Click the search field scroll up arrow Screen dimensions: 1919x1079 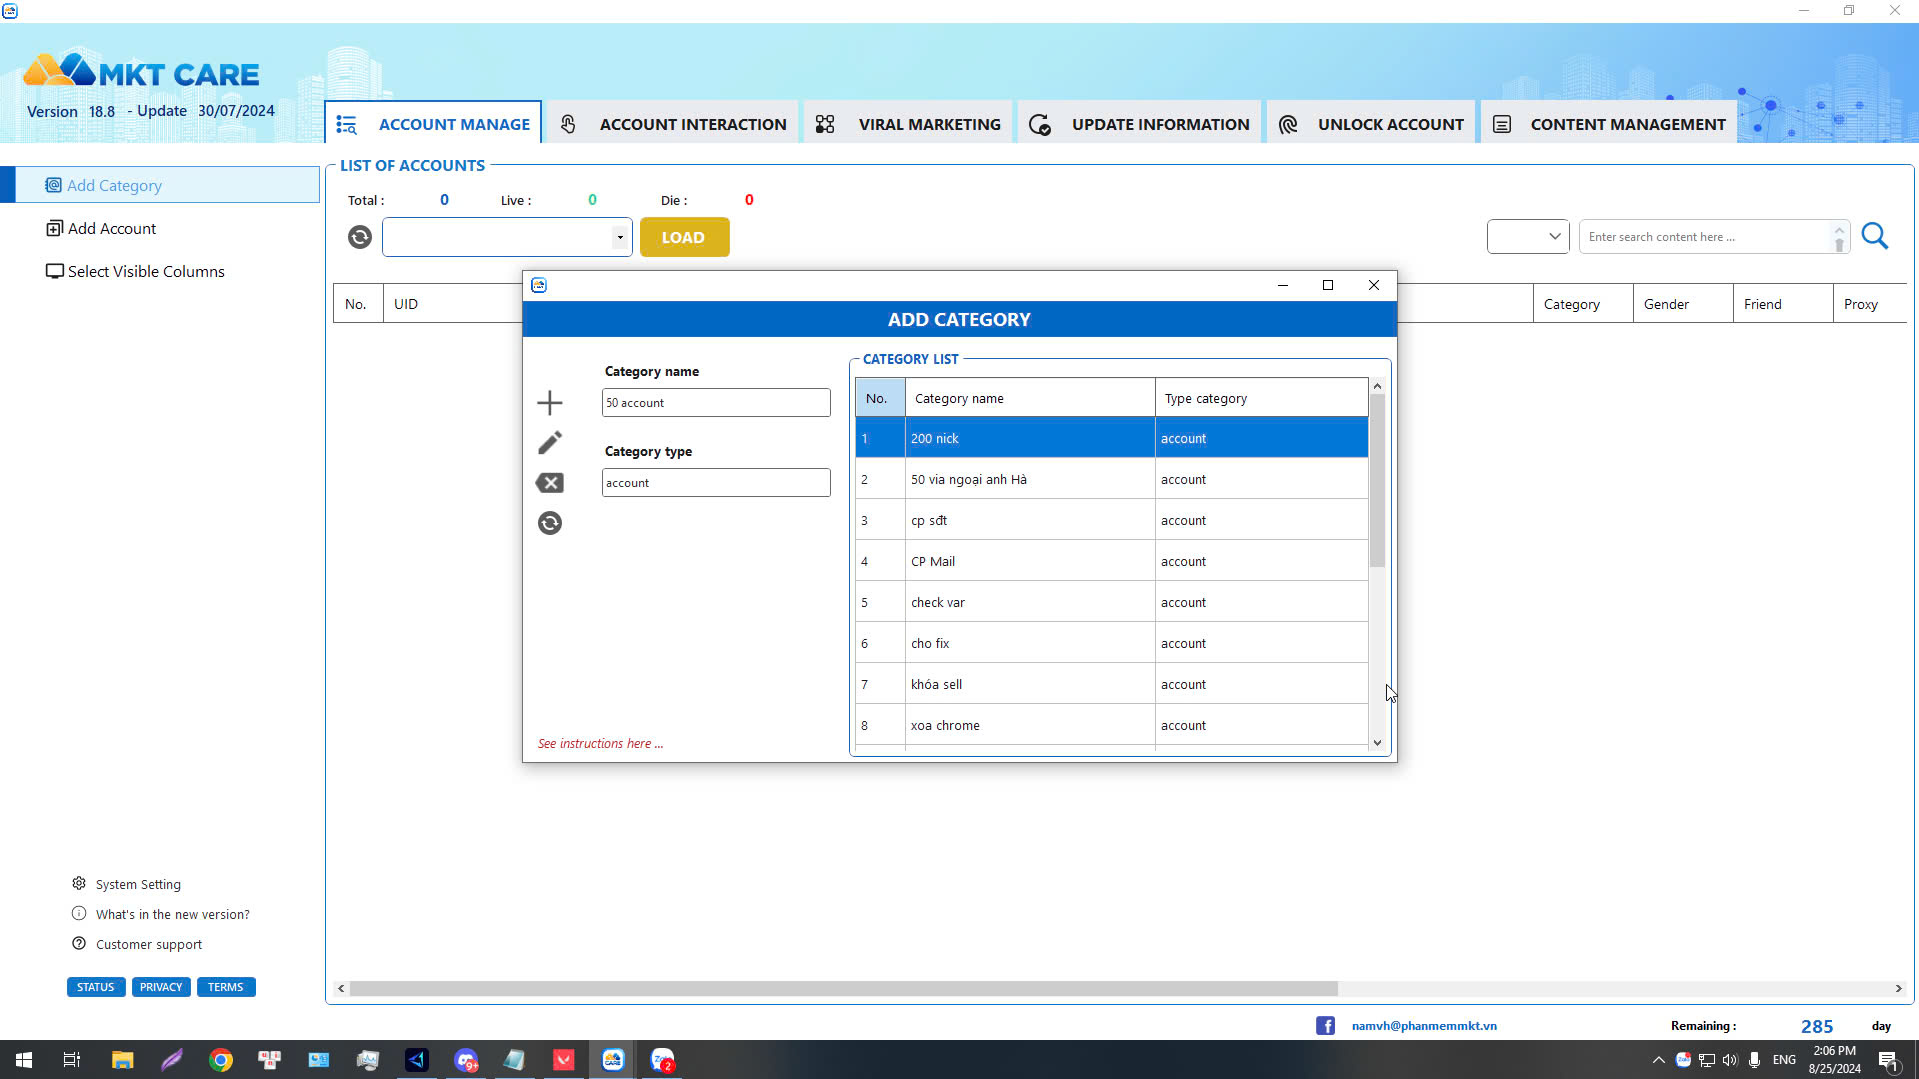(x=1839, y=230)
